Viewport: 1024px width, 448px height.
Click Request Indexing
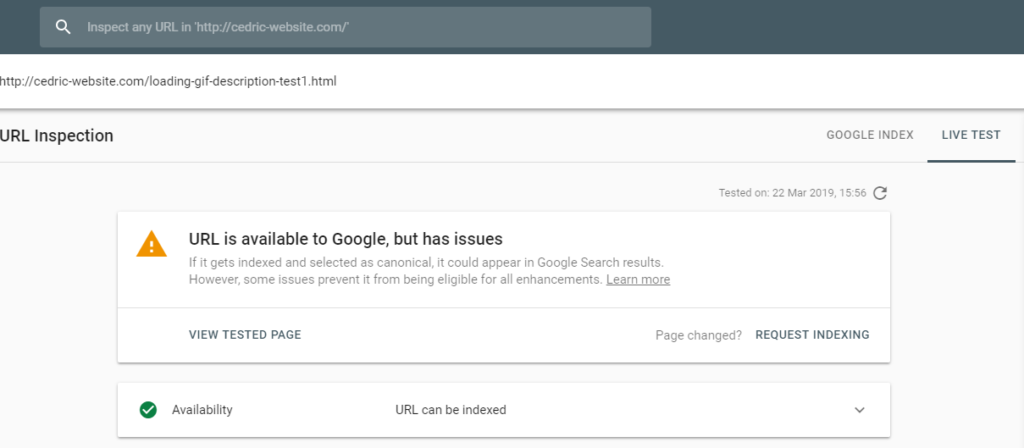pyautogui.click(x=812, y=335)
